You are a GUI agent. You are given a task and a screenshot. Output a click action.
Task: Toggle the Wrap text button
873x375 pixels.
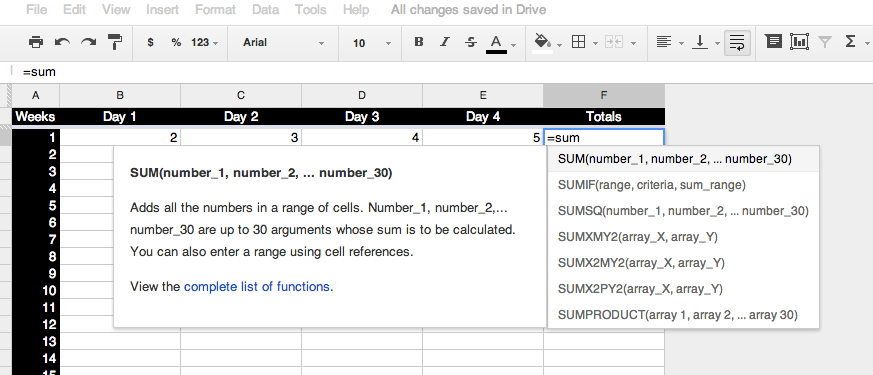pyautogui.click(x=737, y=42)
